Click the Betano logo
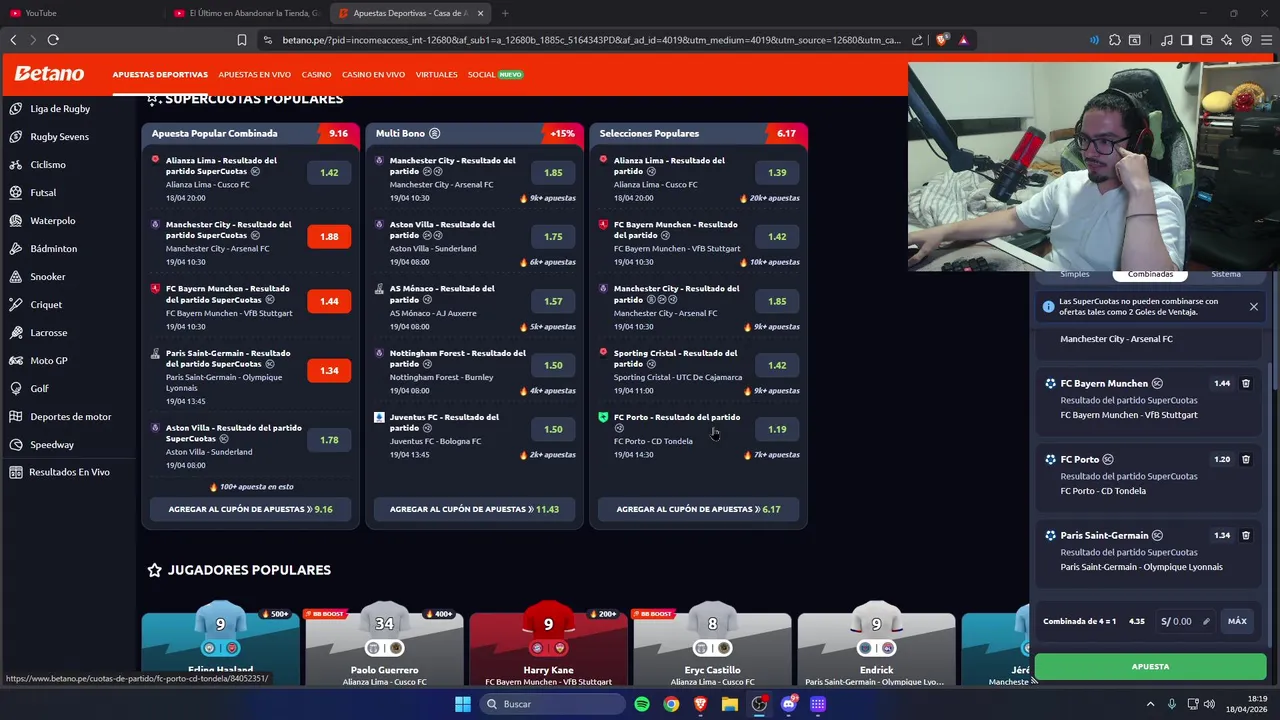This screenshot has height=720, width=1280. click(49, 74)
